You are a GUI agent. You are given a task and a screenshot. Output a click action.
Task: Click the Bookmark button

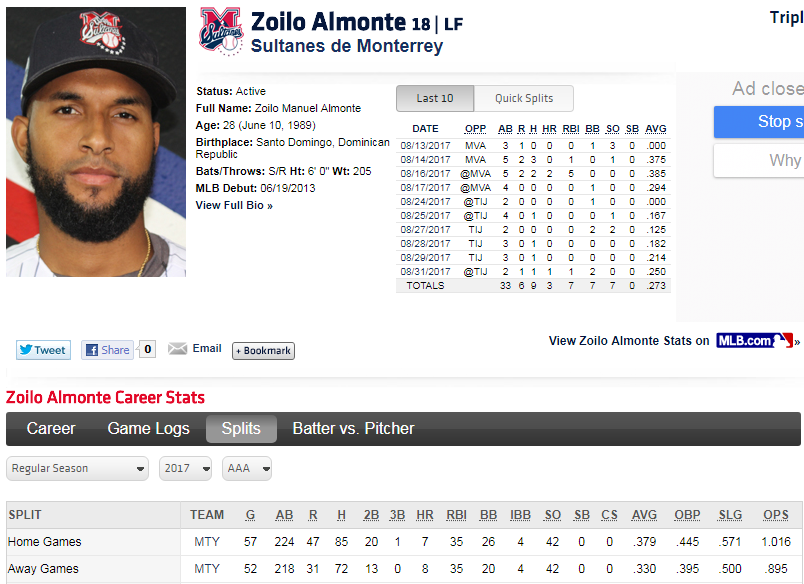[x=264, y=351]
